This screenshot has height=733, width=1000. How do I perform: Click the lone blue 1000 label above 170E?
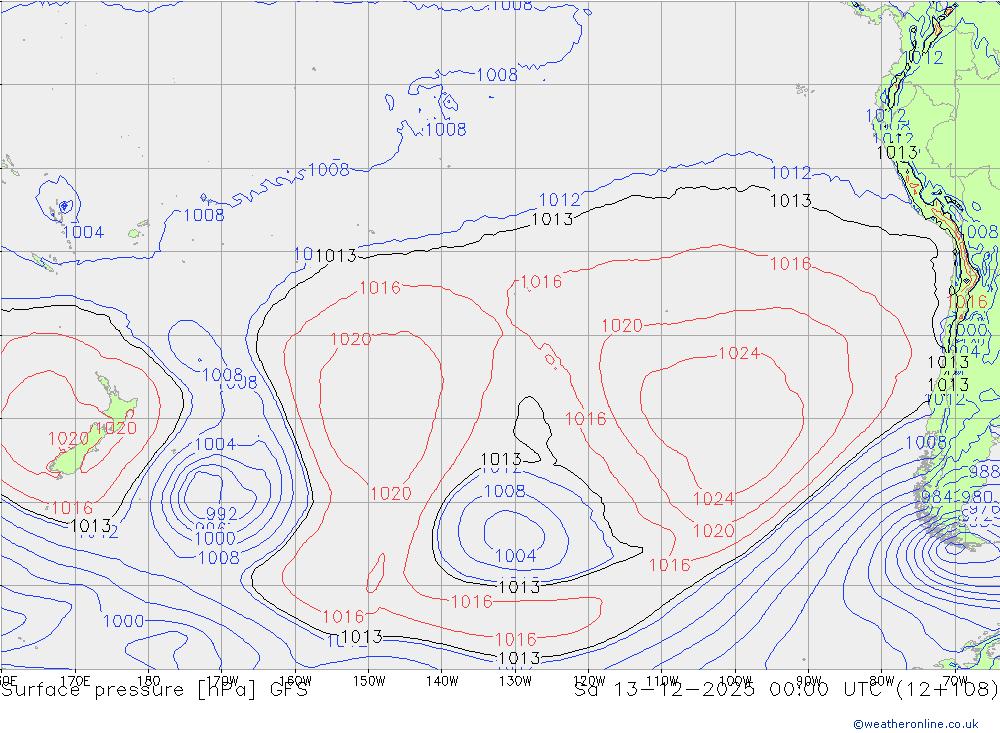click(124, 621)
